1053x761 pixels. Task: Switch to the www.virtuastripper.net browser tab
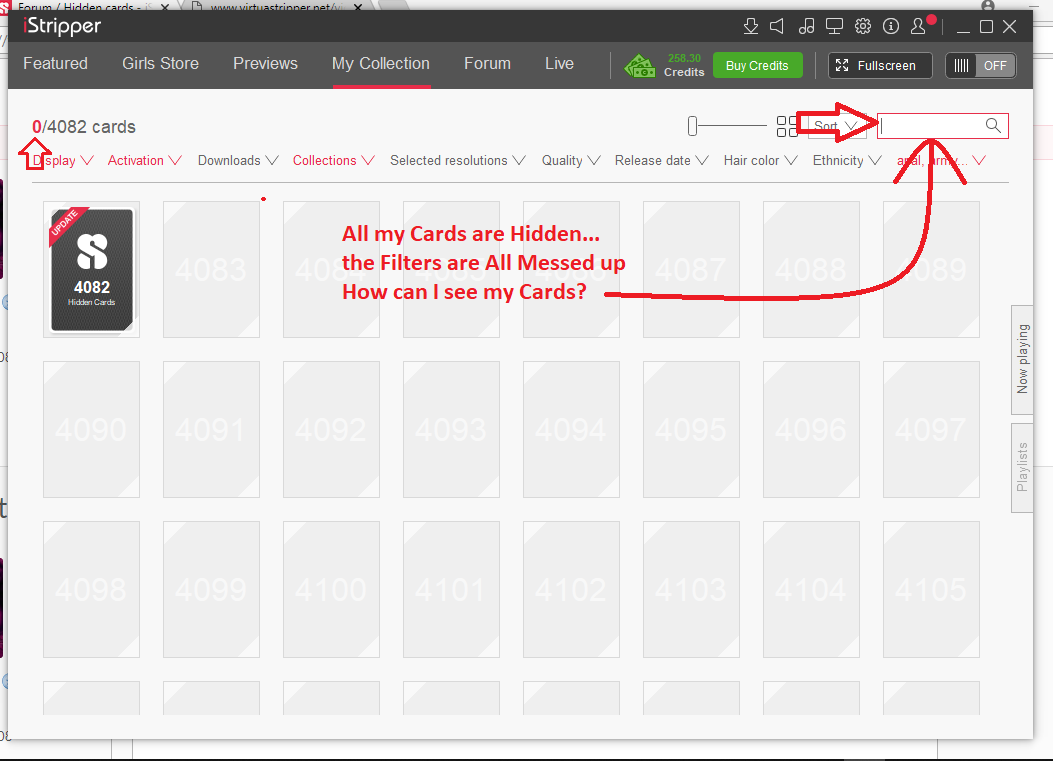279,6
